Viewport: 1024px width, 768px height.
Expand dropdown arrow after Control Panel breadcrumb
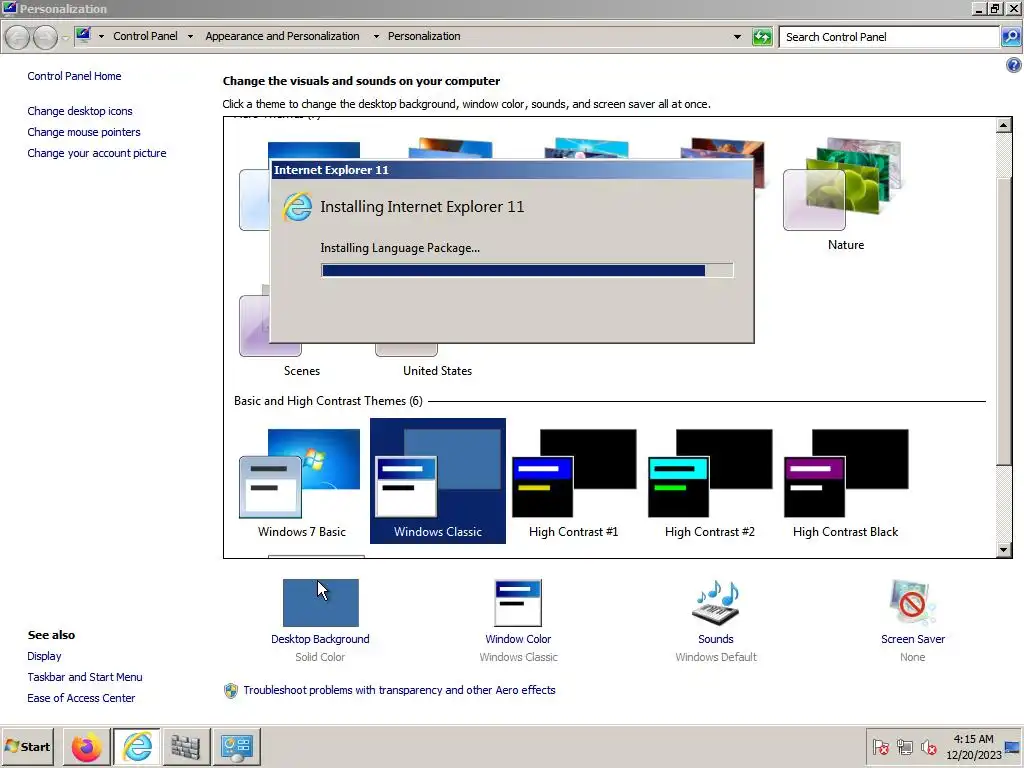(x=190, y=37)
